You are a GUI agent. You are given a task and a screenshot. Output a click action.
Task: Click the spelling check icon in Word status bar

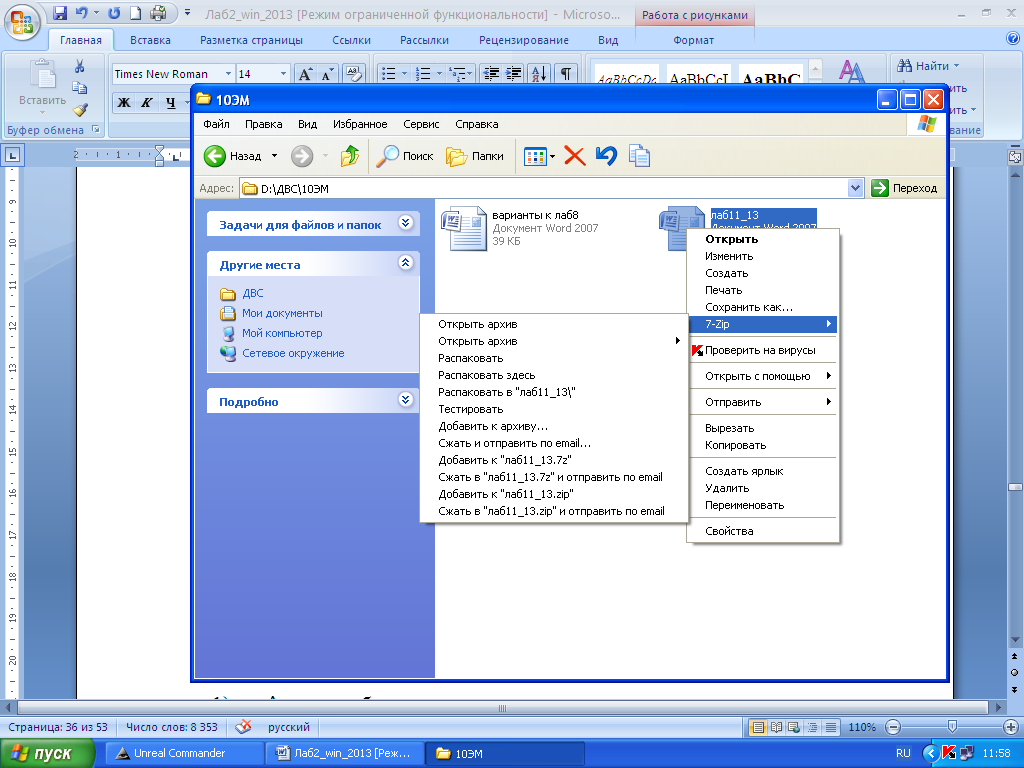pos(244,727)
